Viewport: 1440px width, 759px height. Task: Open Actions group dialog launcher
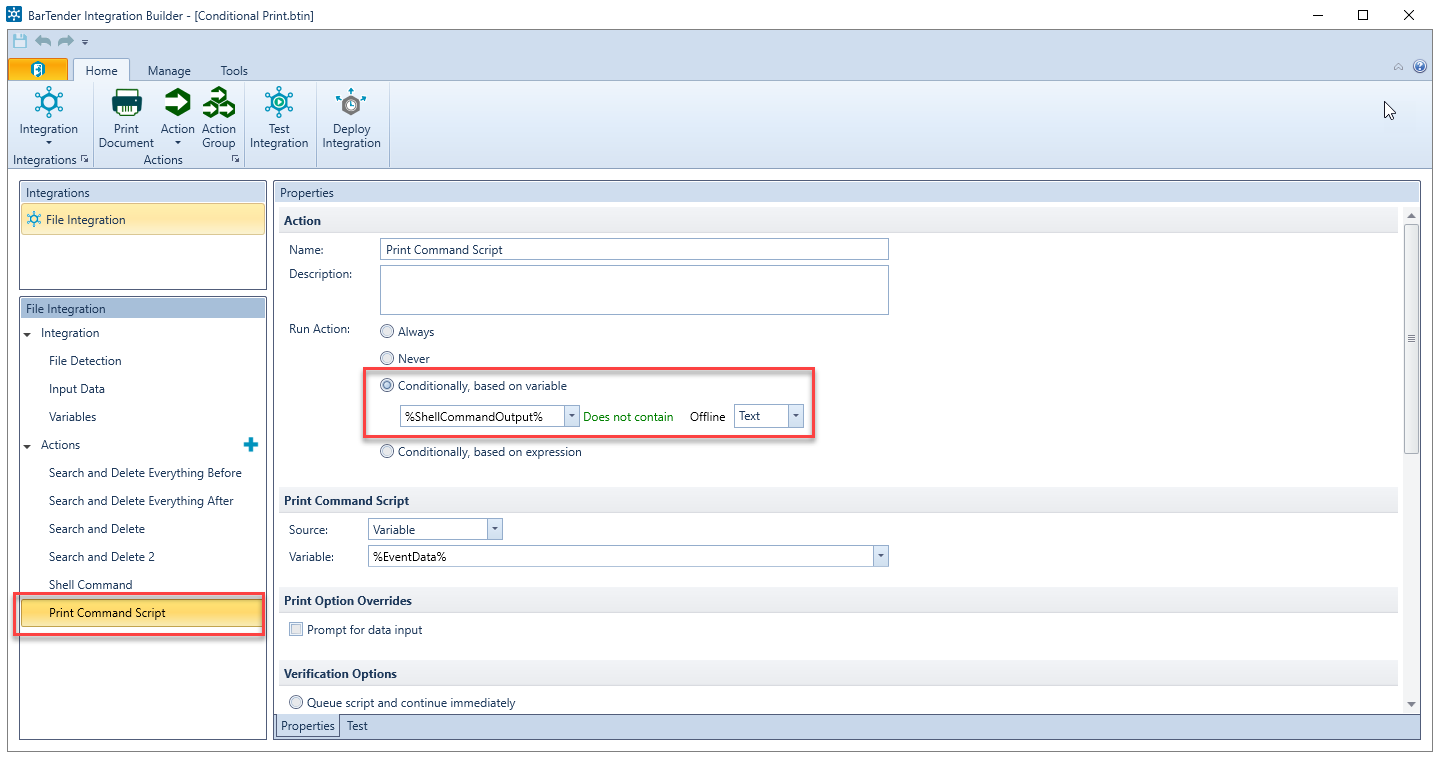[236, 160]
